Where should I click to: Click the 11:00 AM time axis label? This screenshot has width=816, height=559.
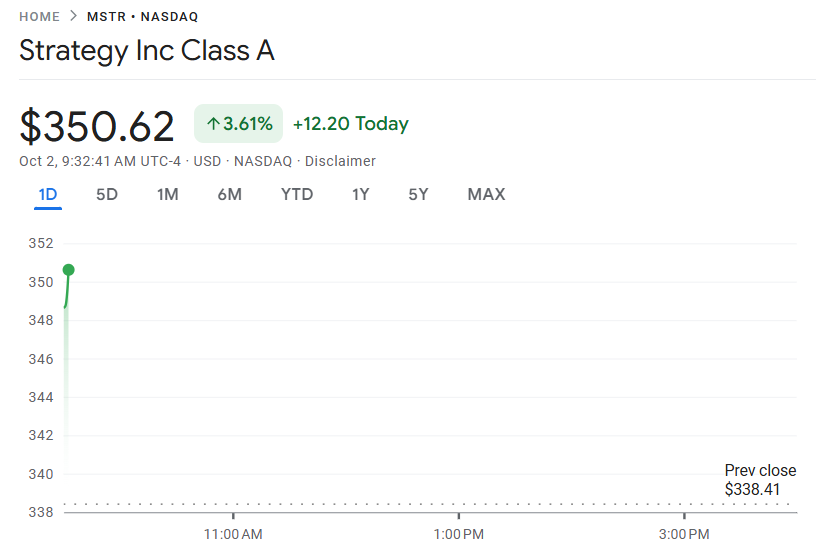click(x=233, y=535)
